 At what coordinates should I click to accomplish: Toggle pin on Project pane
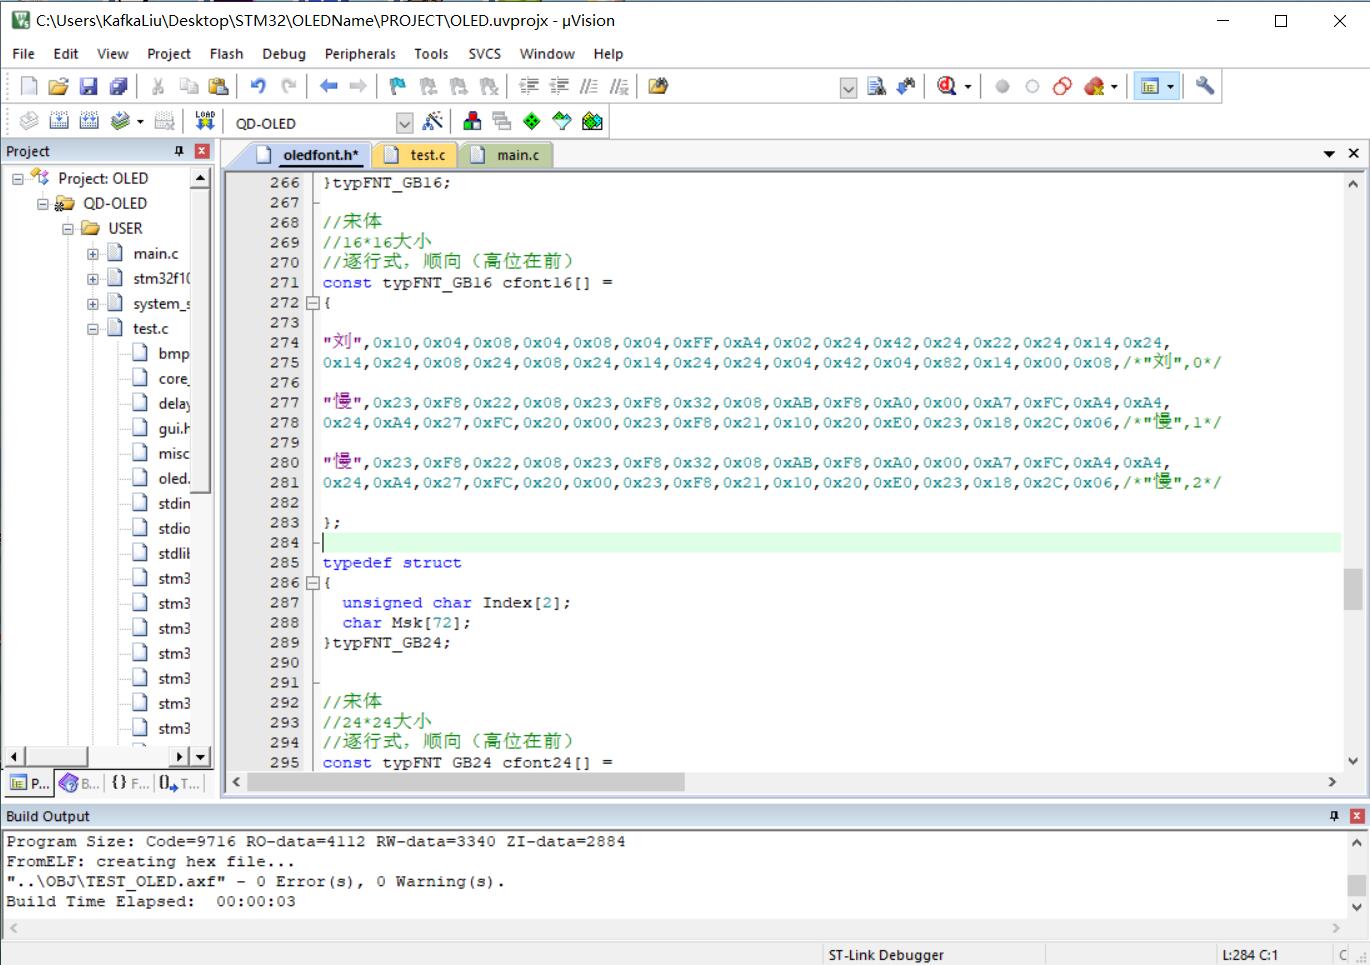coord(179,151)
